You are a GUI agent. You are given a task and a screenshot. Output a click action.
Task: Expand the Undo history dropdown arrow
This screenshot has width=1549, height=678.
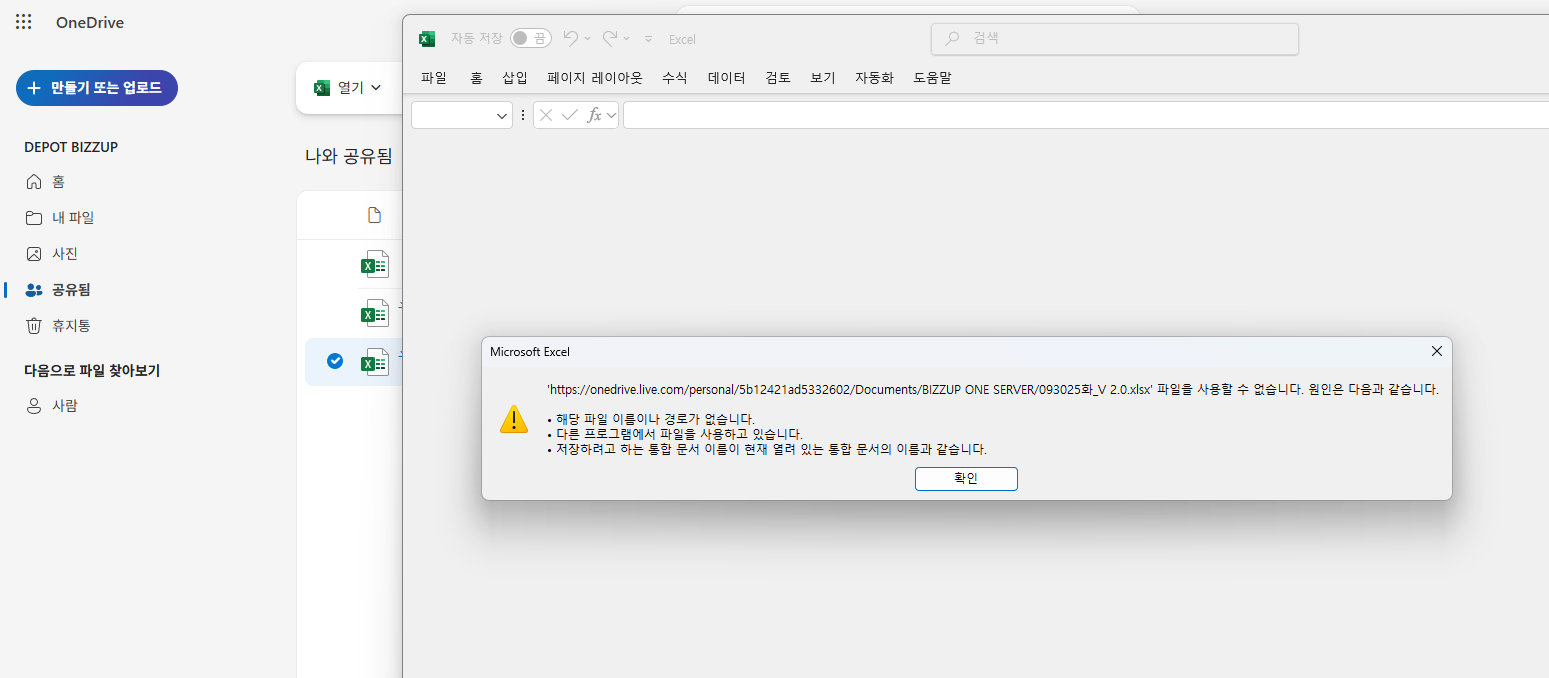587,39
